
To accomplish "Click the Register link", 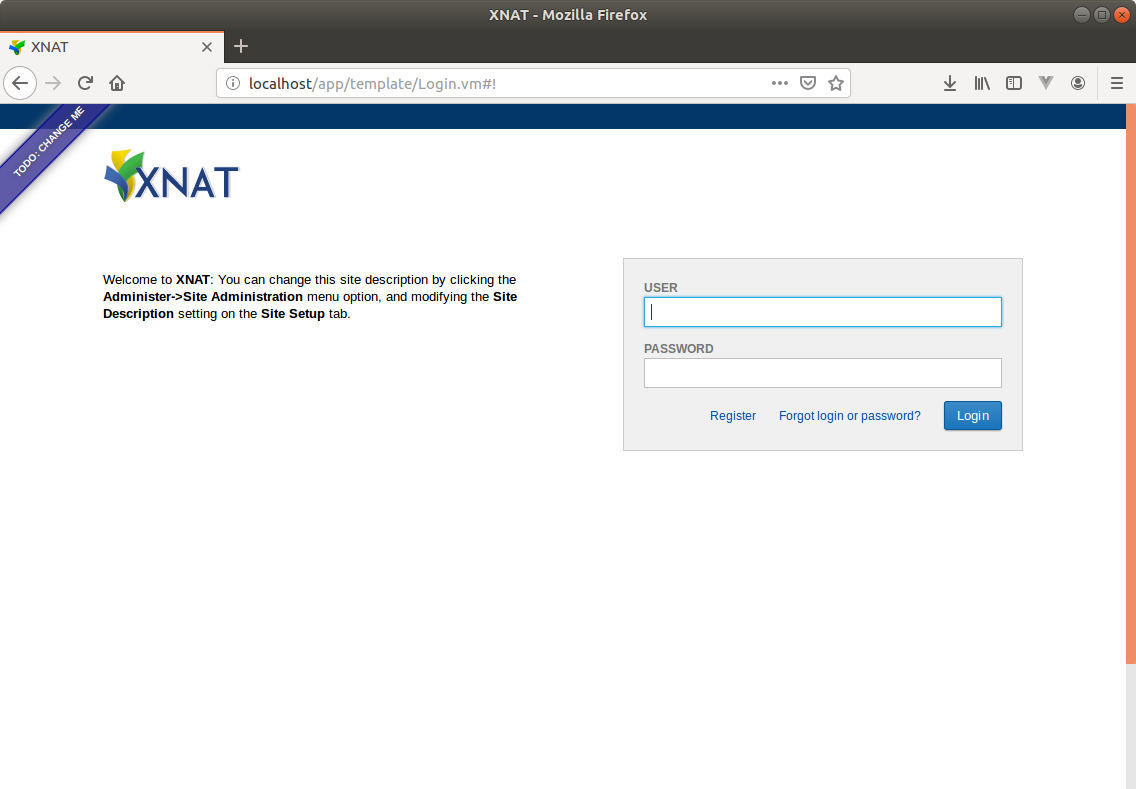I will click(732, 416).
